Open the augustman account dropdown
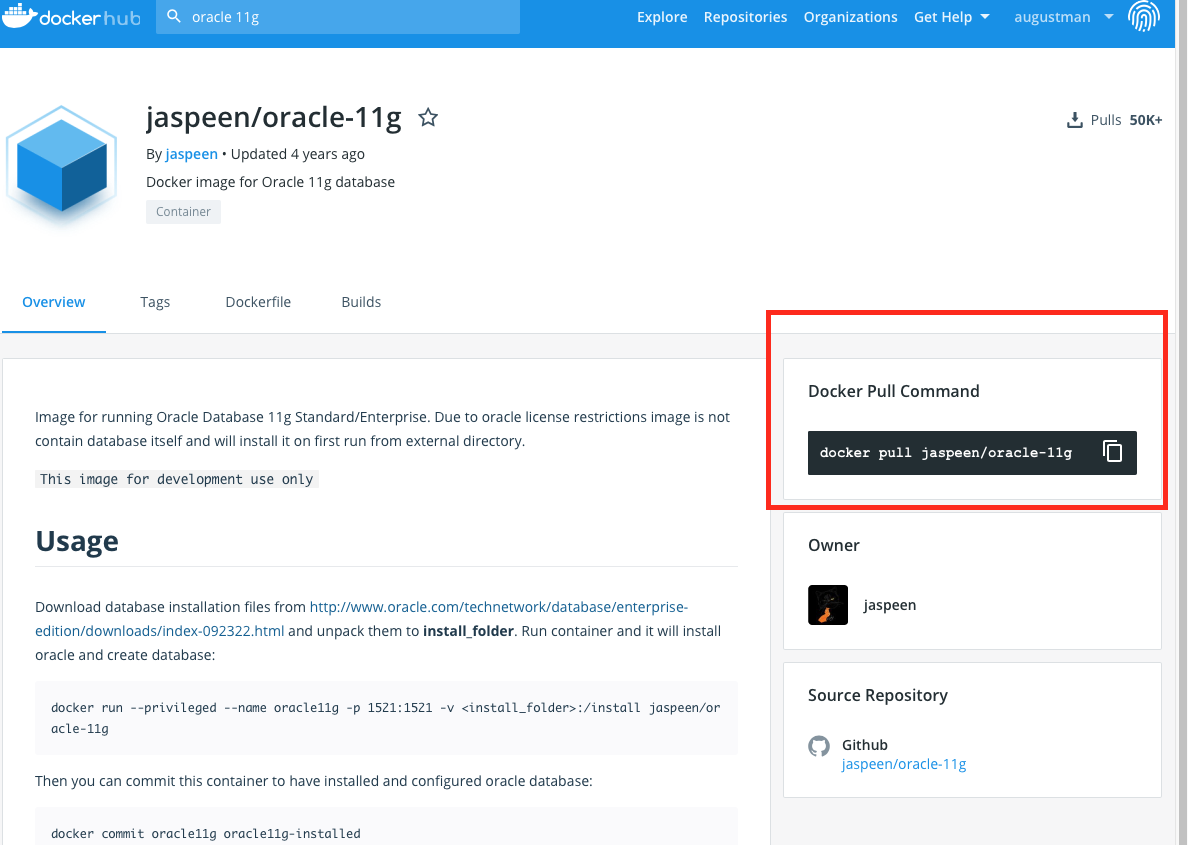The image size is (1188, 845). [1064, 17]
